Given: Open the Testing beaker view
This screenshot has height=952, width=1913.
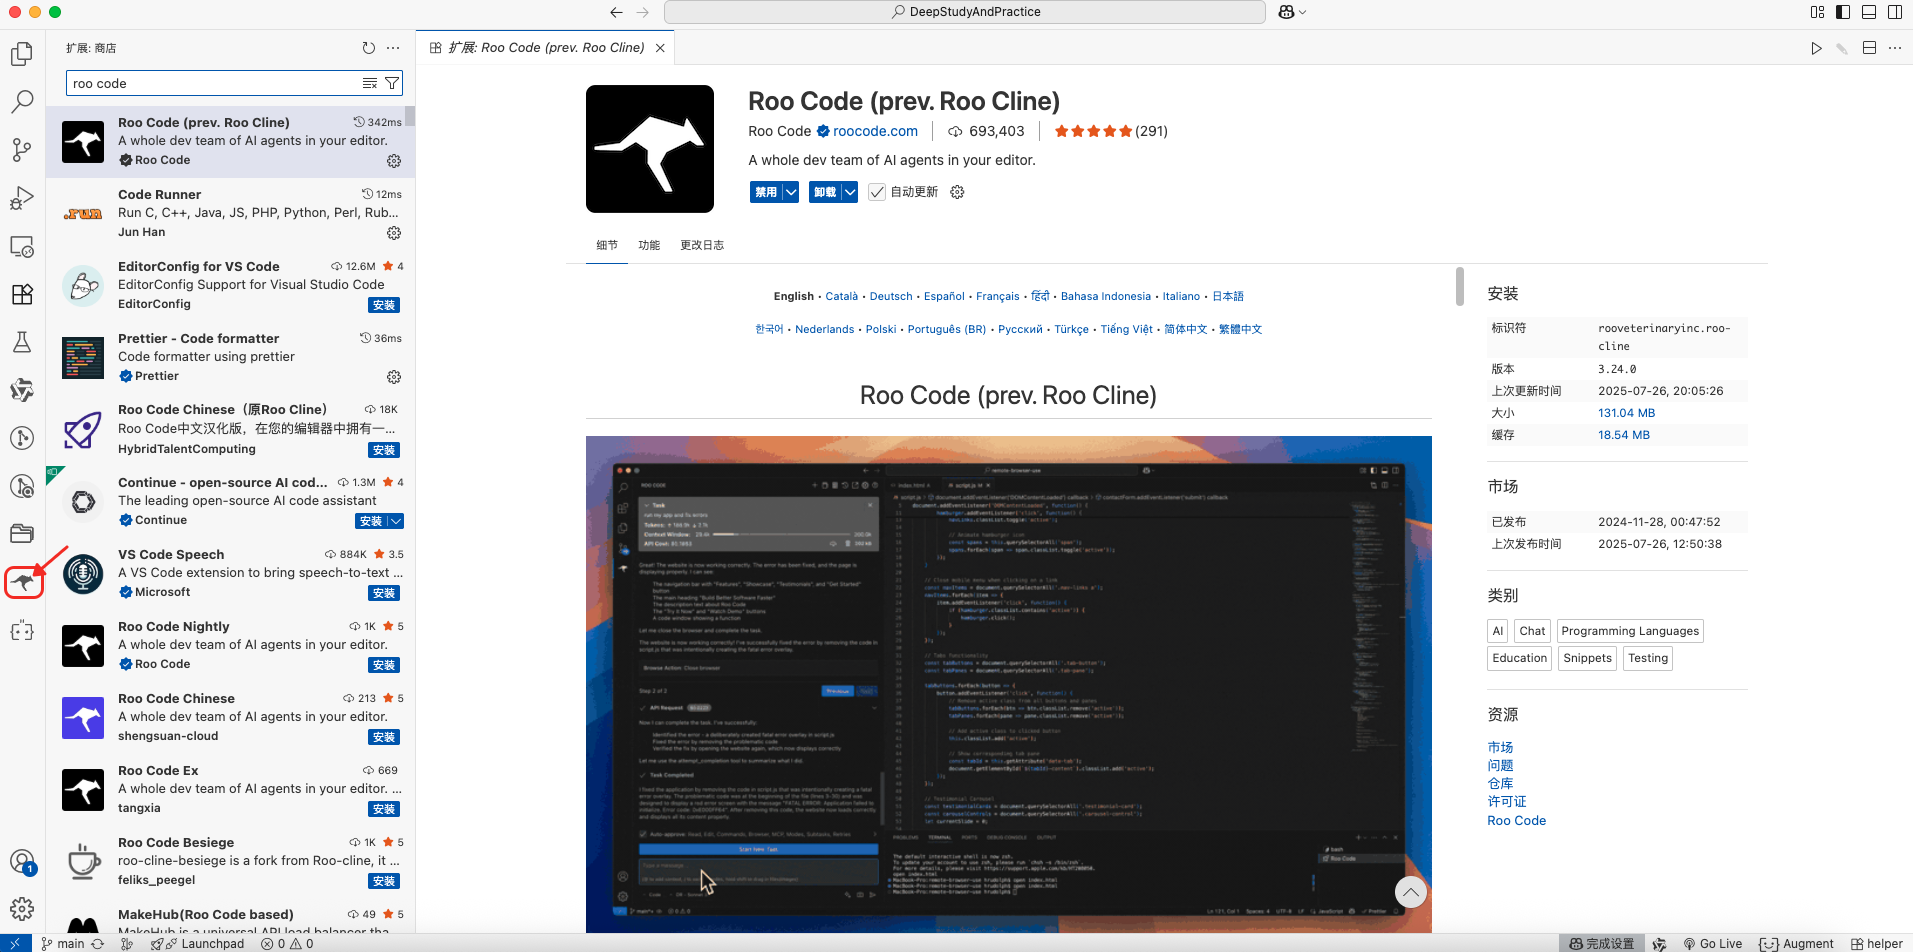Looking at the screenshot, I should pos(22,342).
